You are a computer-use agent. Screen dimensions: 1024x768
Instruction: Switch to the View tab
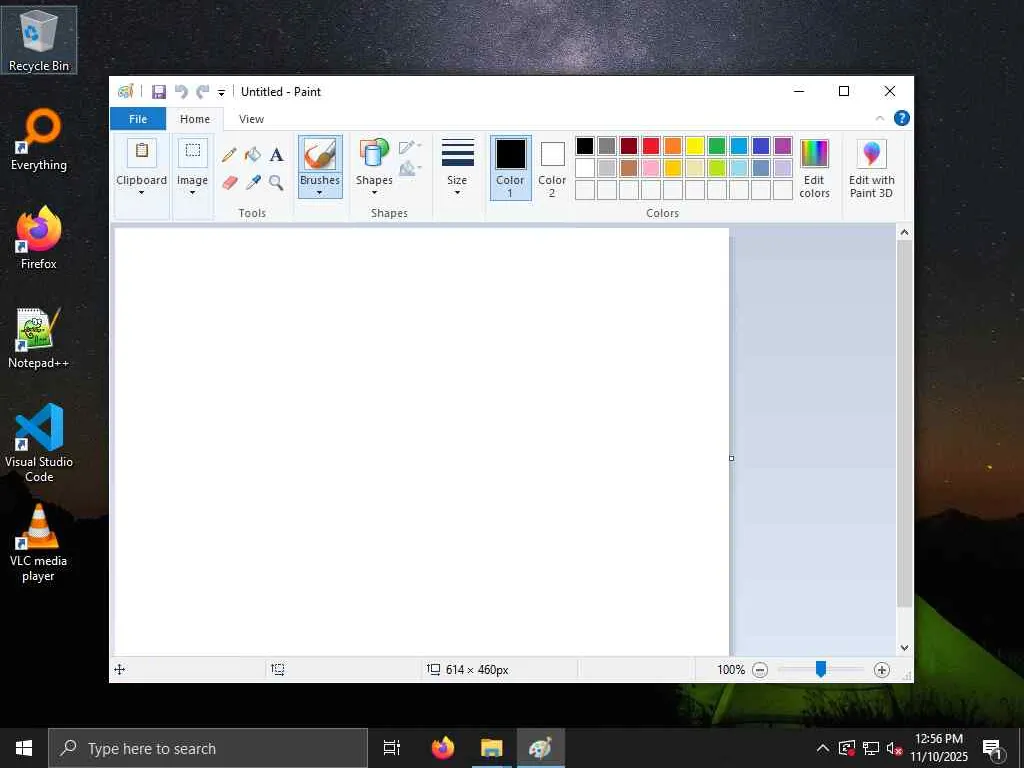(251, 119)
